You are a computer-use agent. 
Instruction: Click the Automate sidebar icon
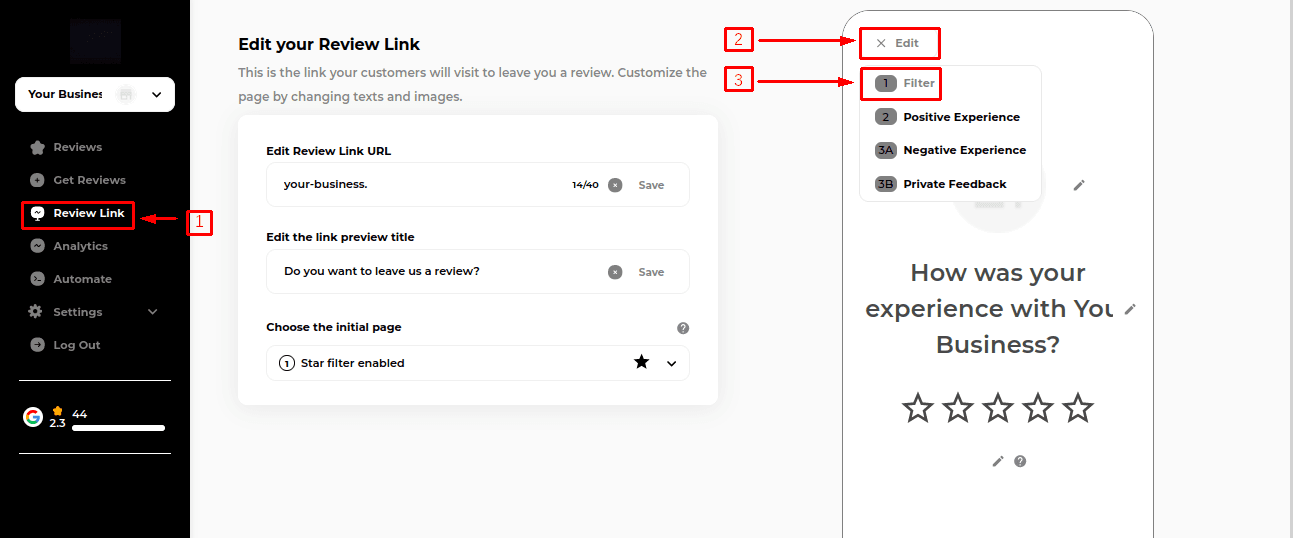[37, 279]
